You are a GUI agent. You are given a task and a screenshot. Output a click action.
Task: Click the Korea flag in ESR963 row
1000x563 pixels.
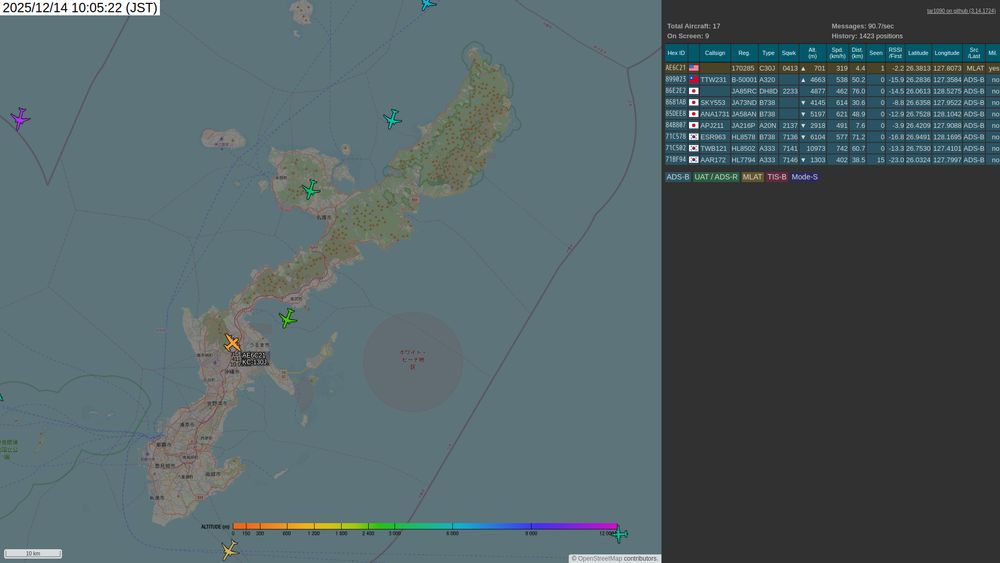click(693, 137)
